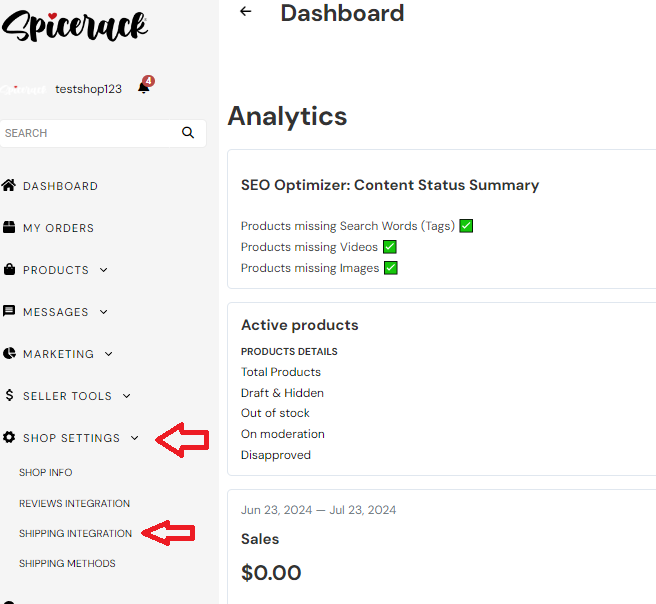Click the testshop123 shop name link
This screenshot has height=604, width=656.
88,89
